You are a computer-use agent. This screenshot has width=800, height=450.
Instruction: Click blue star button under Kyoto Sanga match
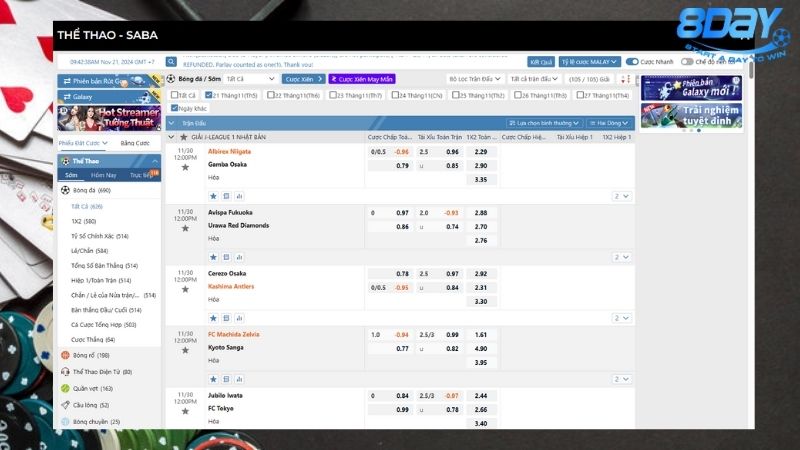pyautogui.click(x=213, y=379)
